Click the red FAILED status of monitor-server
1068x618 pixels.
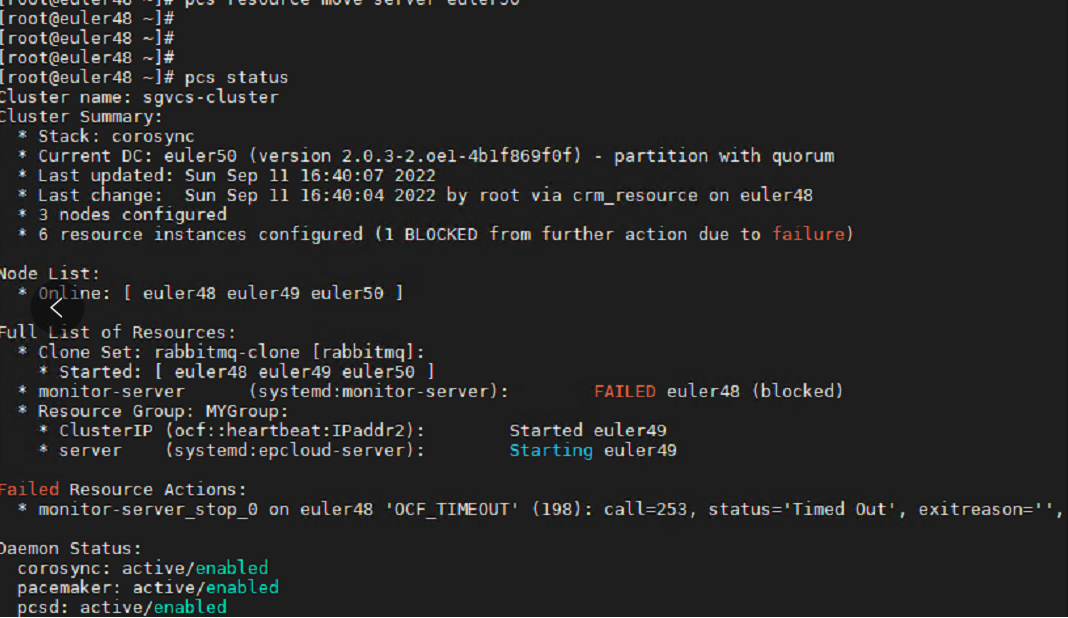pos(624,391)
